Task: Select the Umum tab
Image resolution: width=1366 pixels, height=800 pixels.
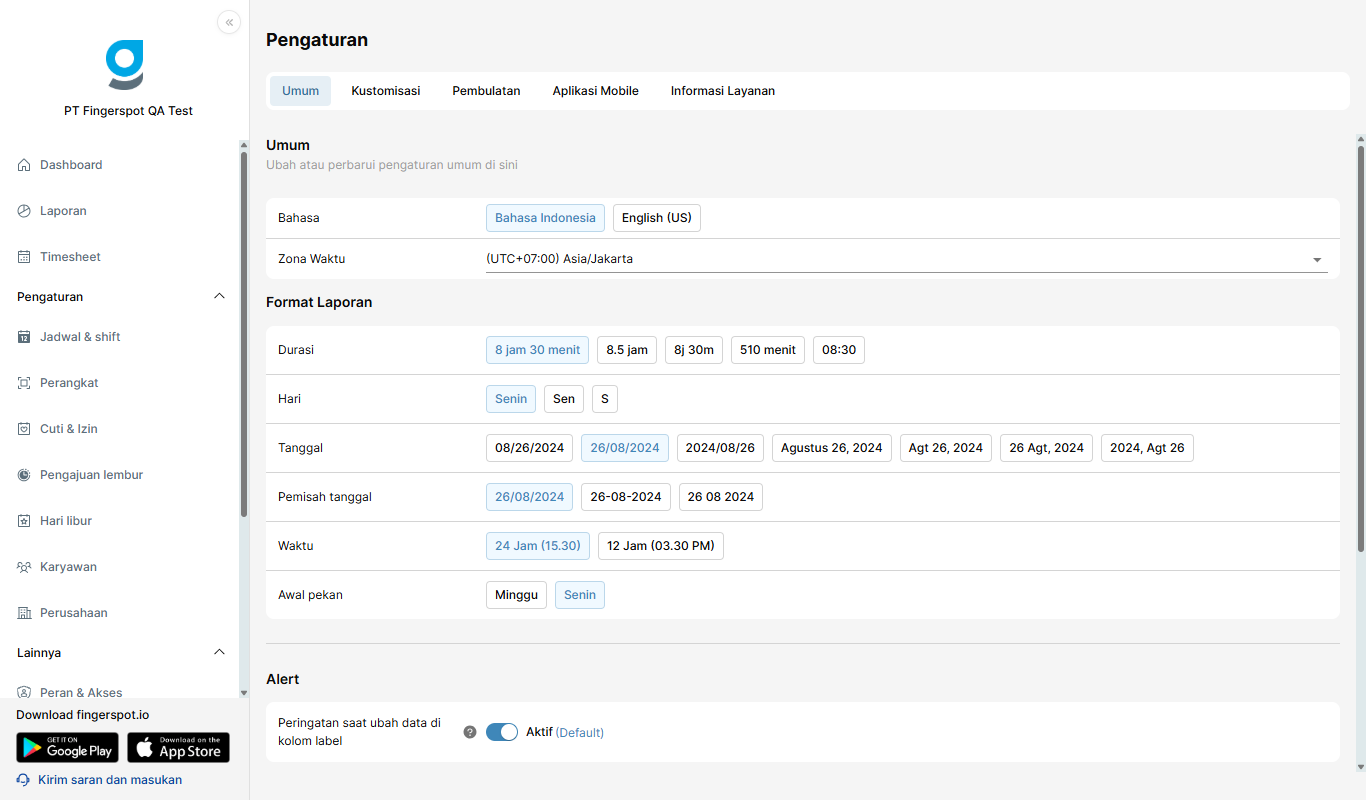Action: click(300, 91)
